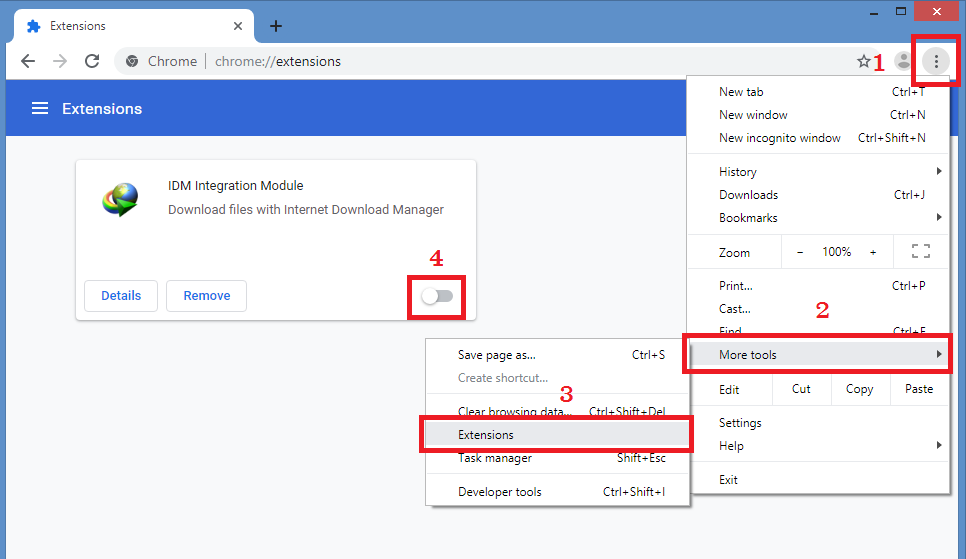
Task: Open a New incognito window
Action: [x=818, y=137]
